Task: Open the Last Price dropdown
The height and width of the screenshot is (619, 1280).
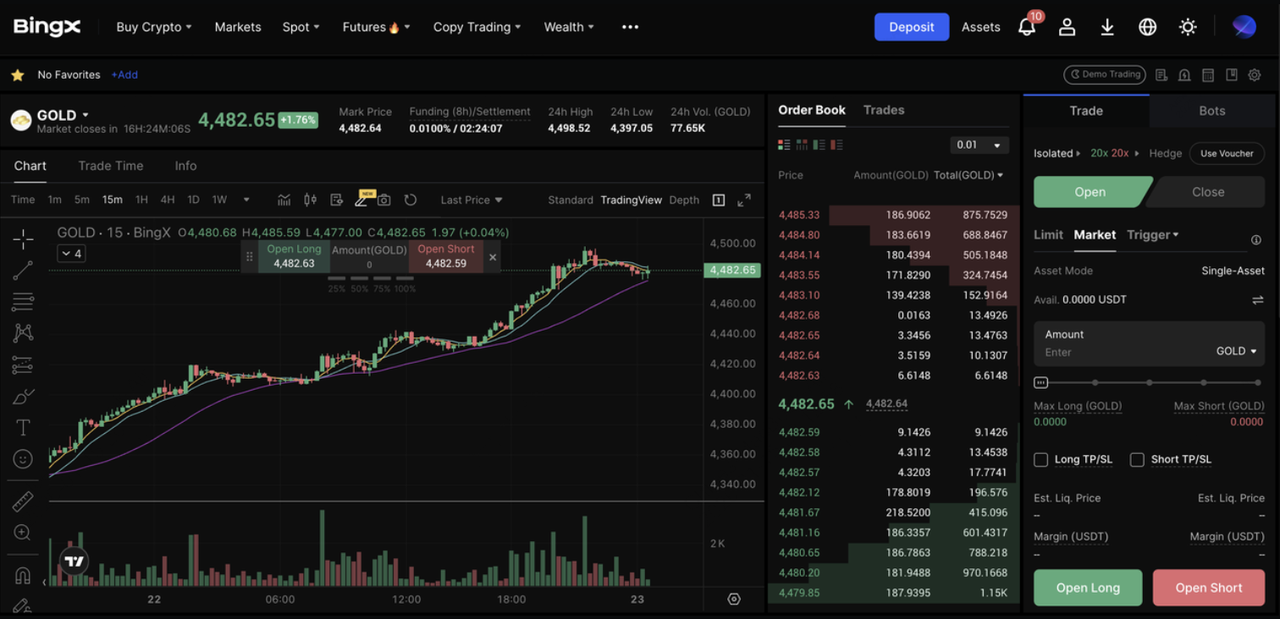Action: [x=471, y=200]
